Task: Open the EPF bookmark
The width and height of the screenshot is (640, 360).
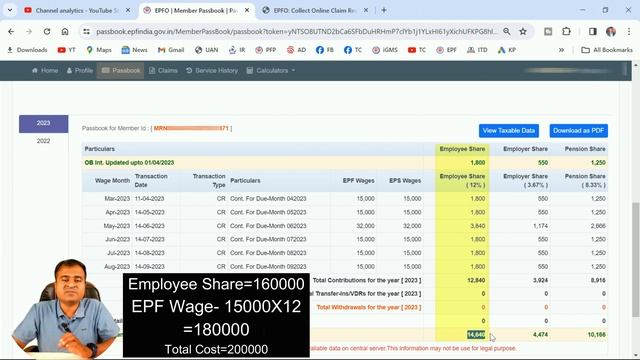Action: pyautogui.click(x=446, y=50)
